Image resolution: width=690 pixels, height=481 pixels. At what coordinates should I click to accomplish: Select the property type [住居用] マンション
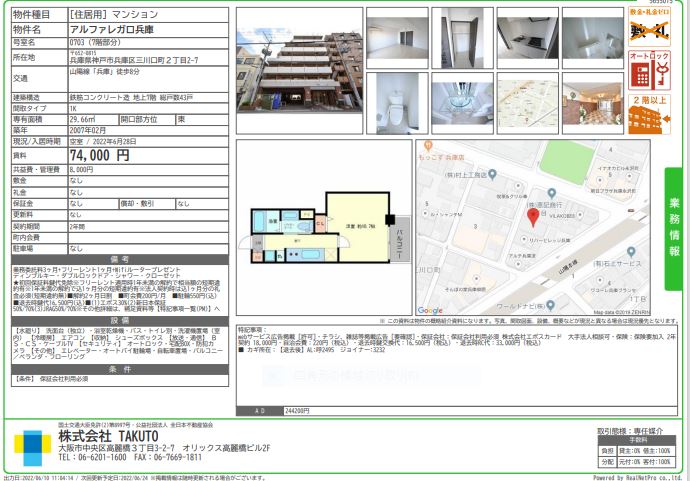tap(114, 15)
